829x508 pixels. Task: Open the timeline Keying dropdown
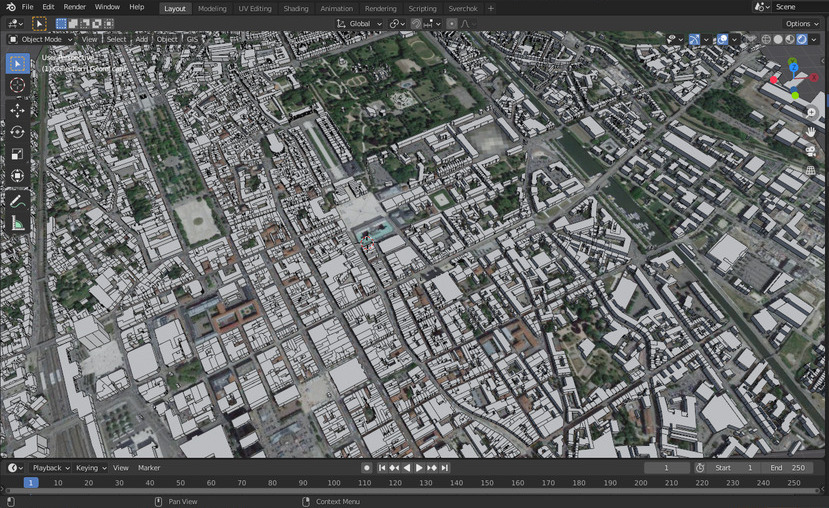pos(91,468)
